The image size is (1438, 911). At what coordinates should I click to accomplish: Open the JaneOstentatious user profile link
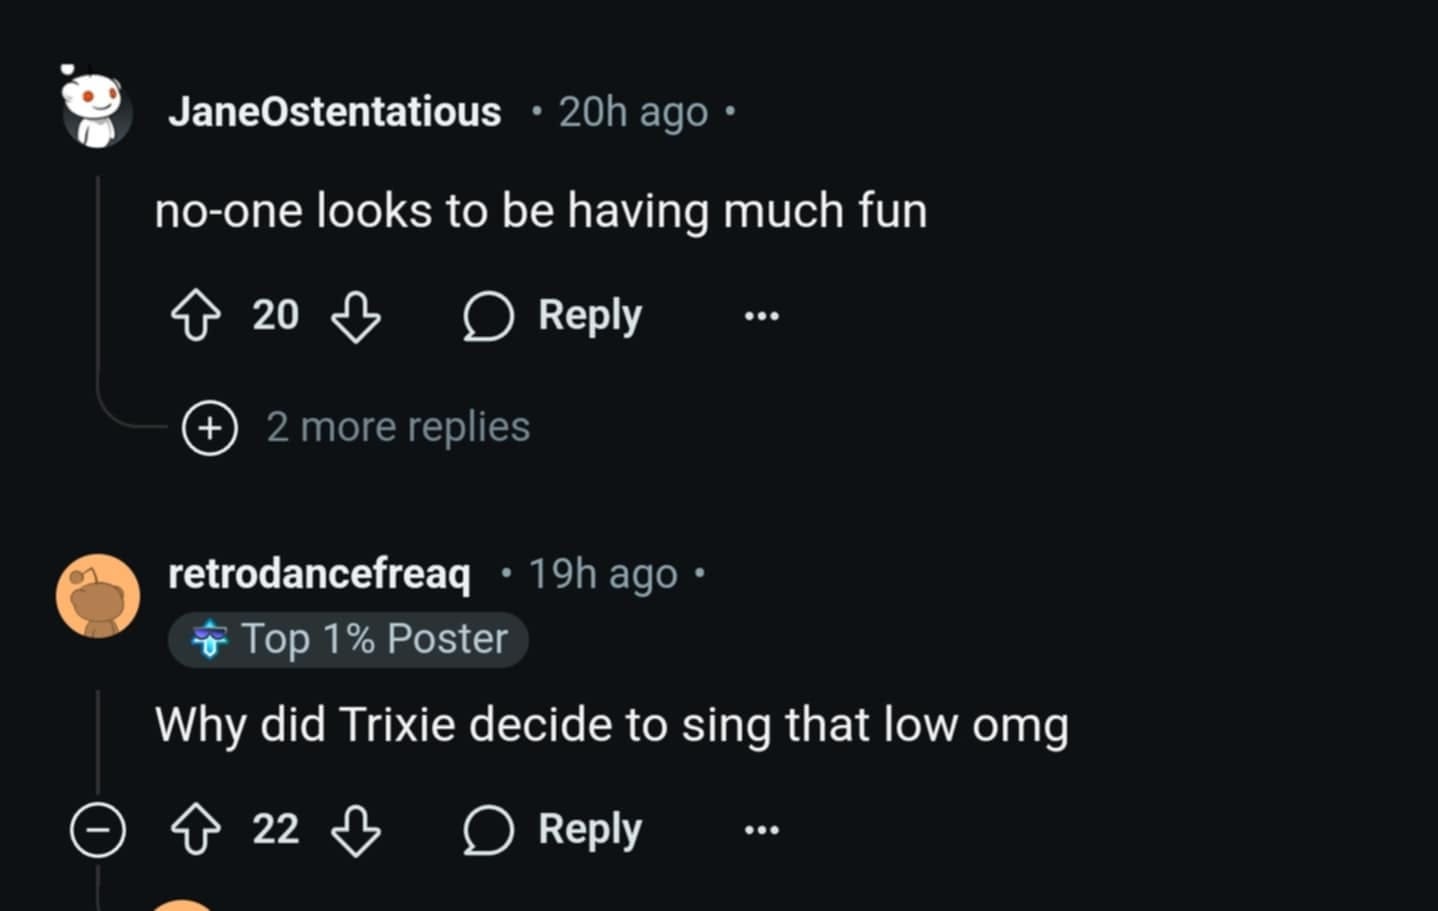click(x=335, y=111)
